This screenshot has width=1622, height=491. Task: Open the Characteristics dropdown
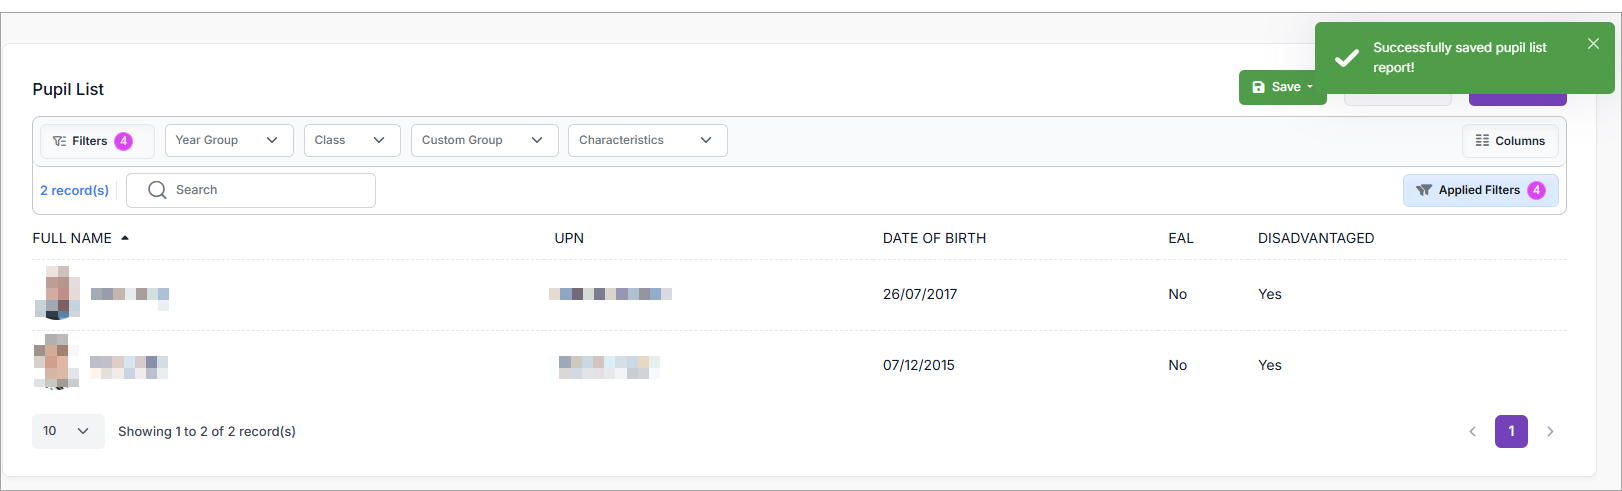tap(646, 140)
